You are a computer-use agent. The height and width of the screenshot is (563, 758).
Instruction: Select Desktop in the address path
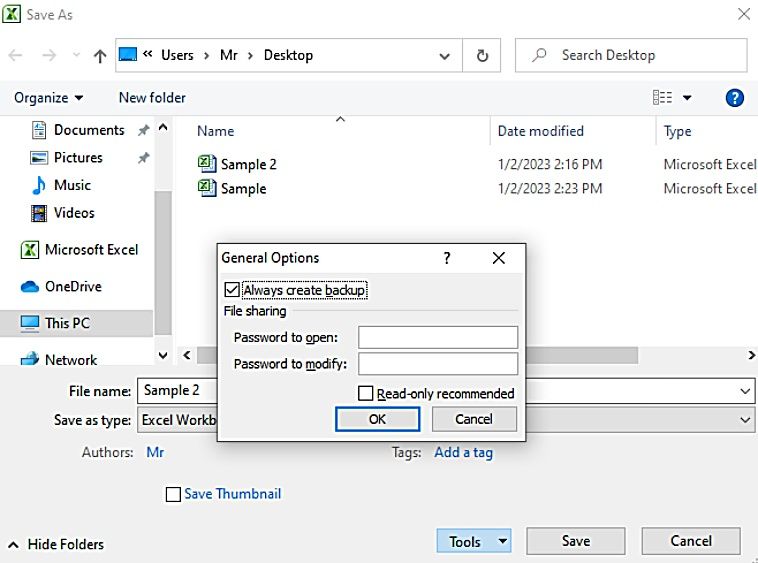click(x=288, y=55)
